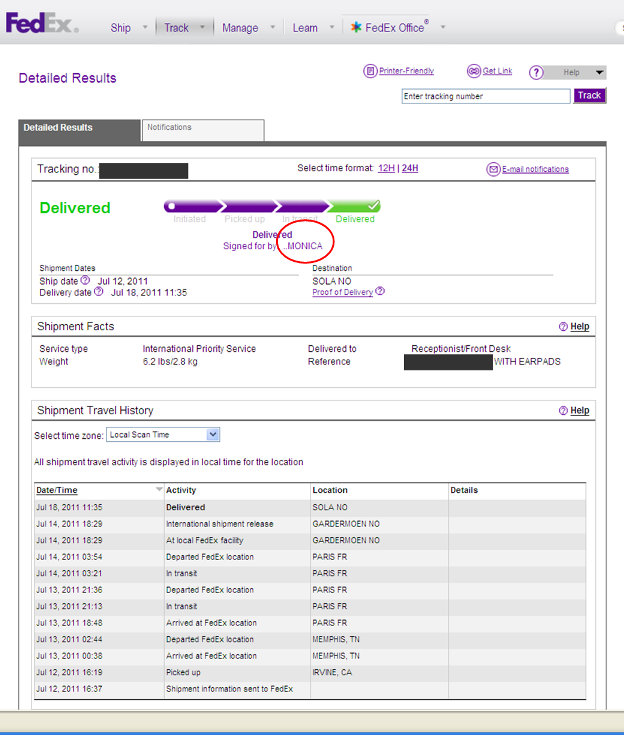Open the Track menu
624x735 pixels.
point(176,28)
